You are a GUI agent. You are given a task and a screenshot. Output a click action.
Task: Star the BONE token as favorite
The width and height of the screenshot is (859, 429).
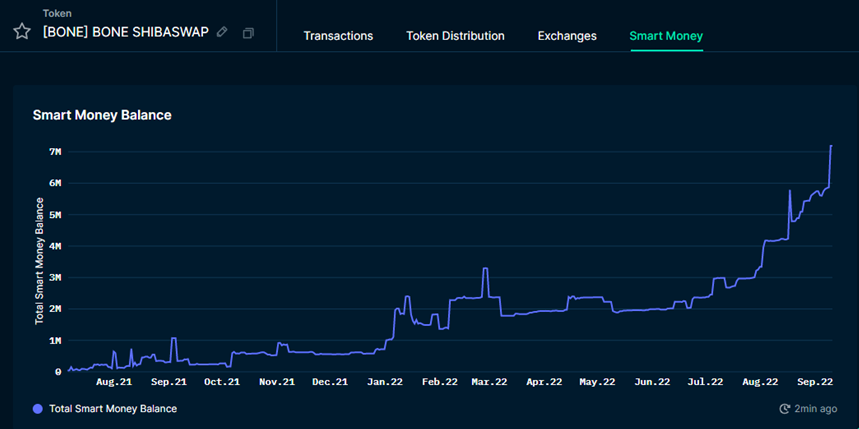[x=22, y=32]
